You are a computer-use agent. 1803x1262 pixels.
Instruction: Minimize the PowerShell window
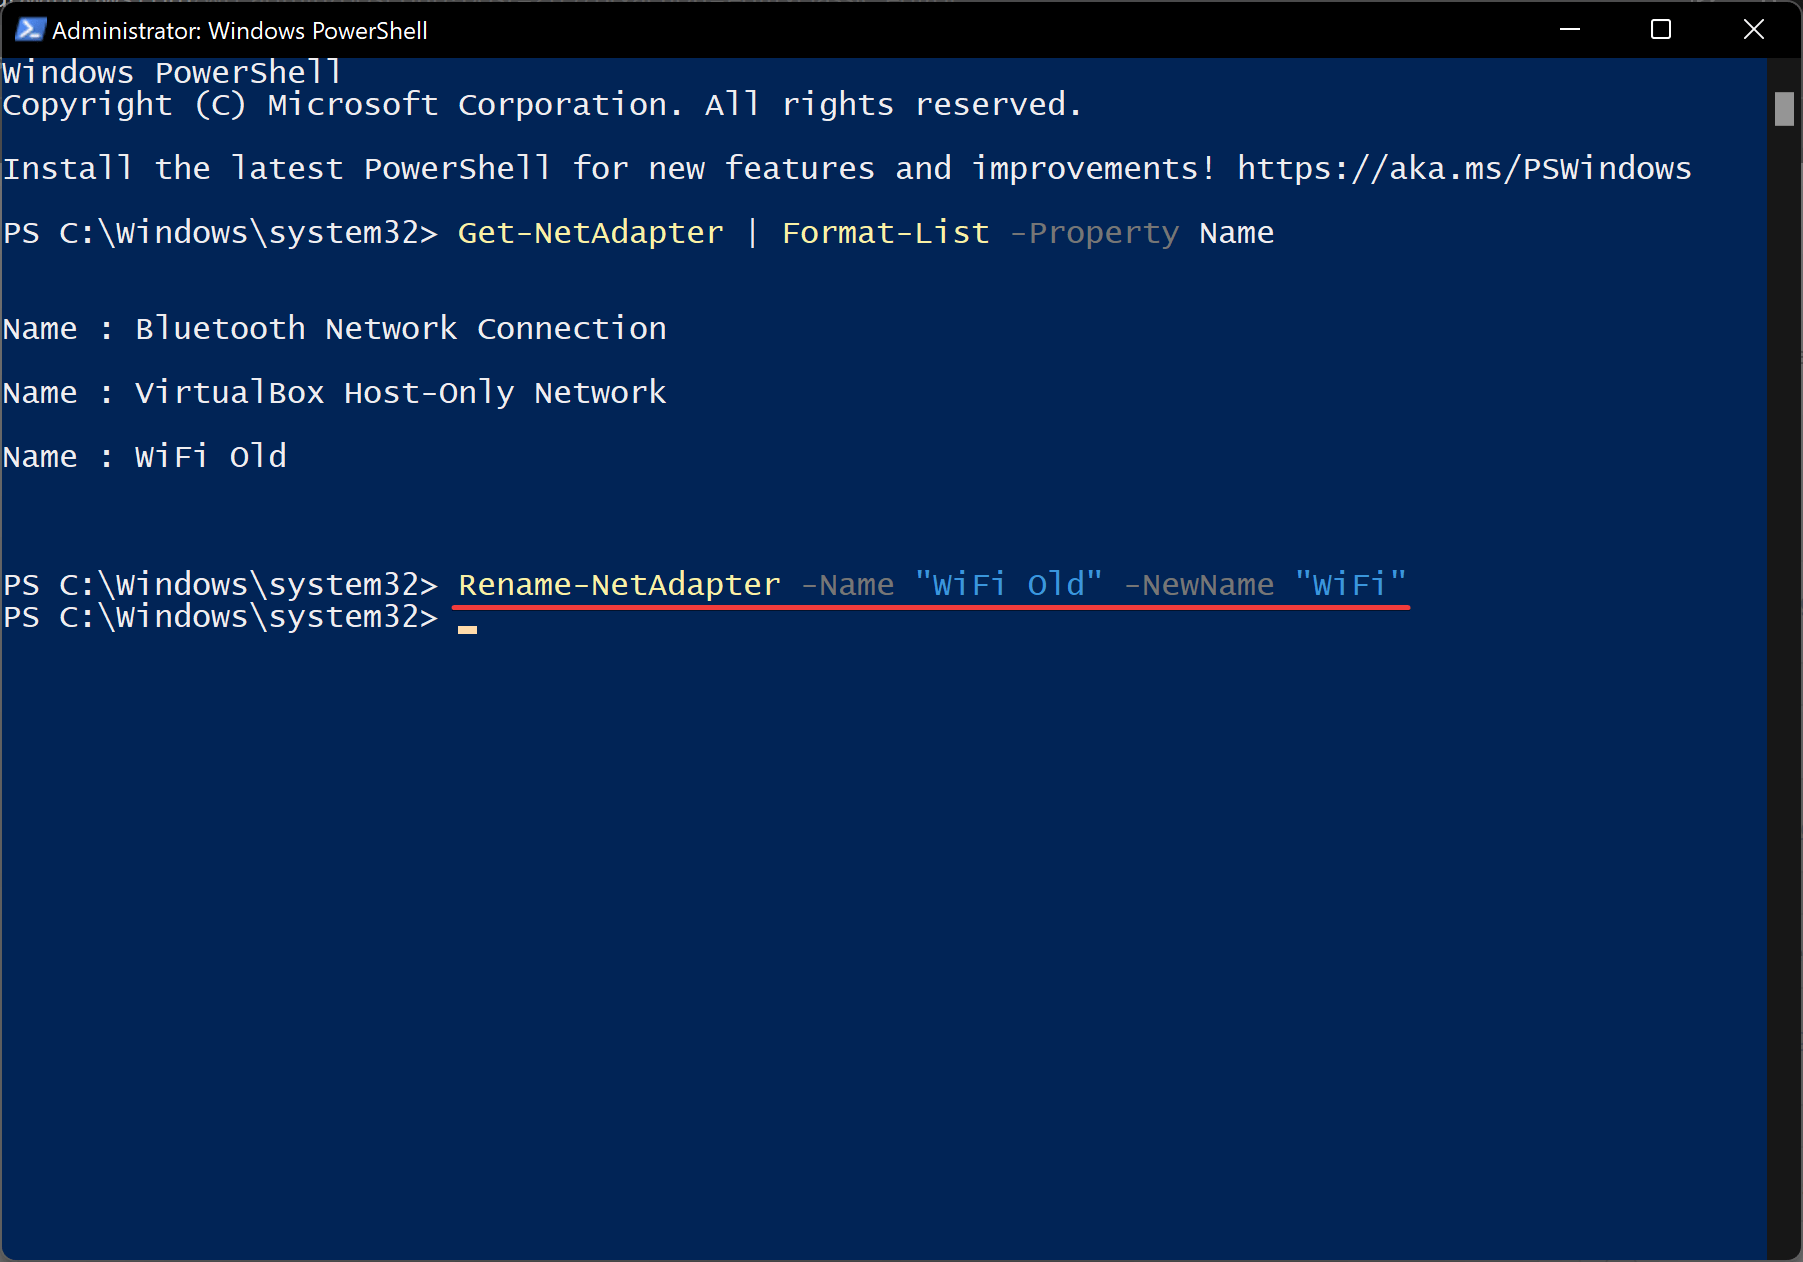coord(1569,29)
